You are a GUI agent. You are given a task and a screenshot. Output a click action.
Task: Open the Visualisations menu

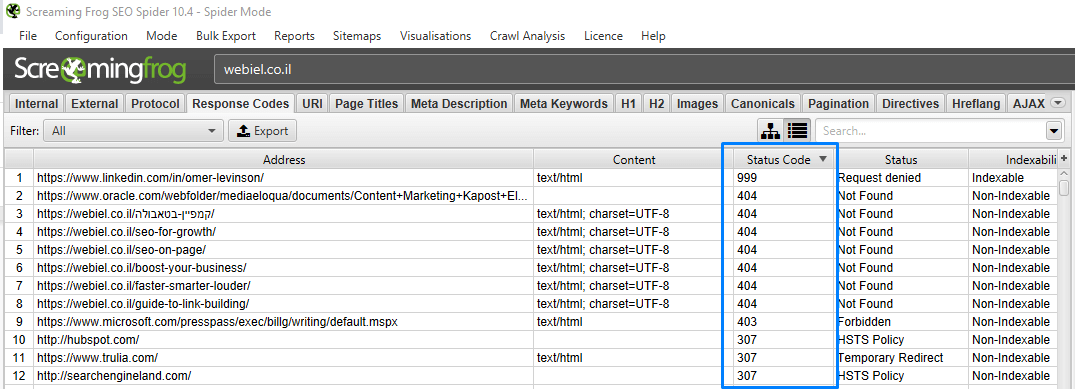click(x=435, y=36)
